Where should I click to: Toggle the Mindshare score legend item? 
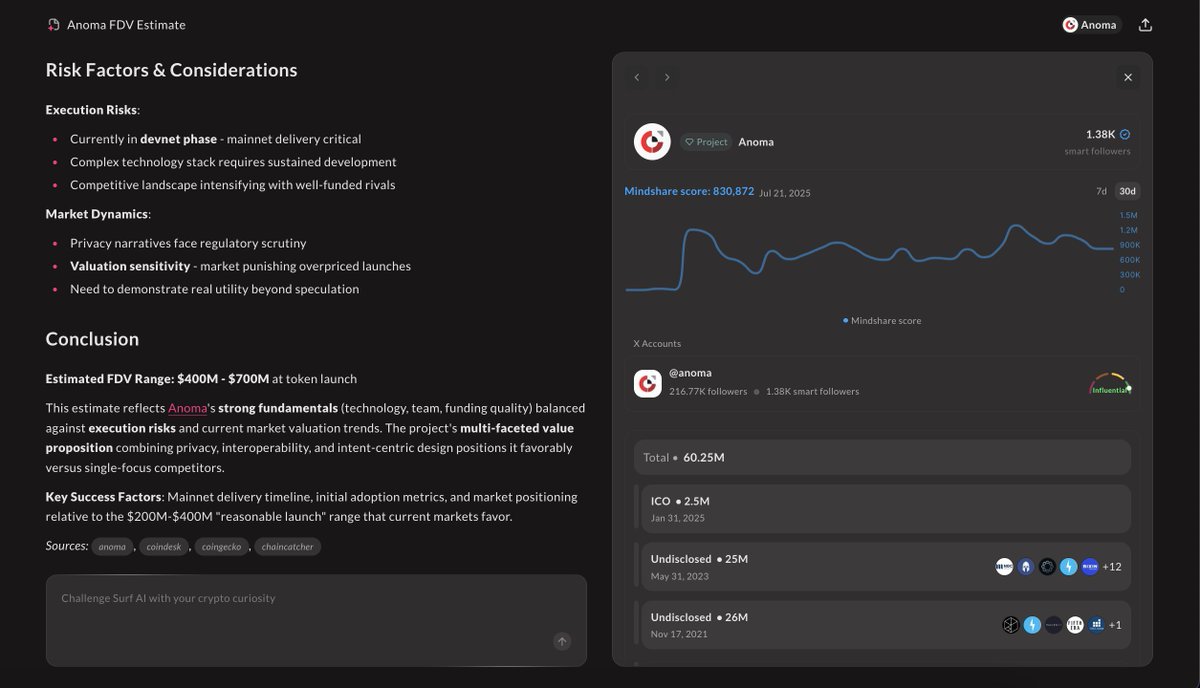pos(882,321)
